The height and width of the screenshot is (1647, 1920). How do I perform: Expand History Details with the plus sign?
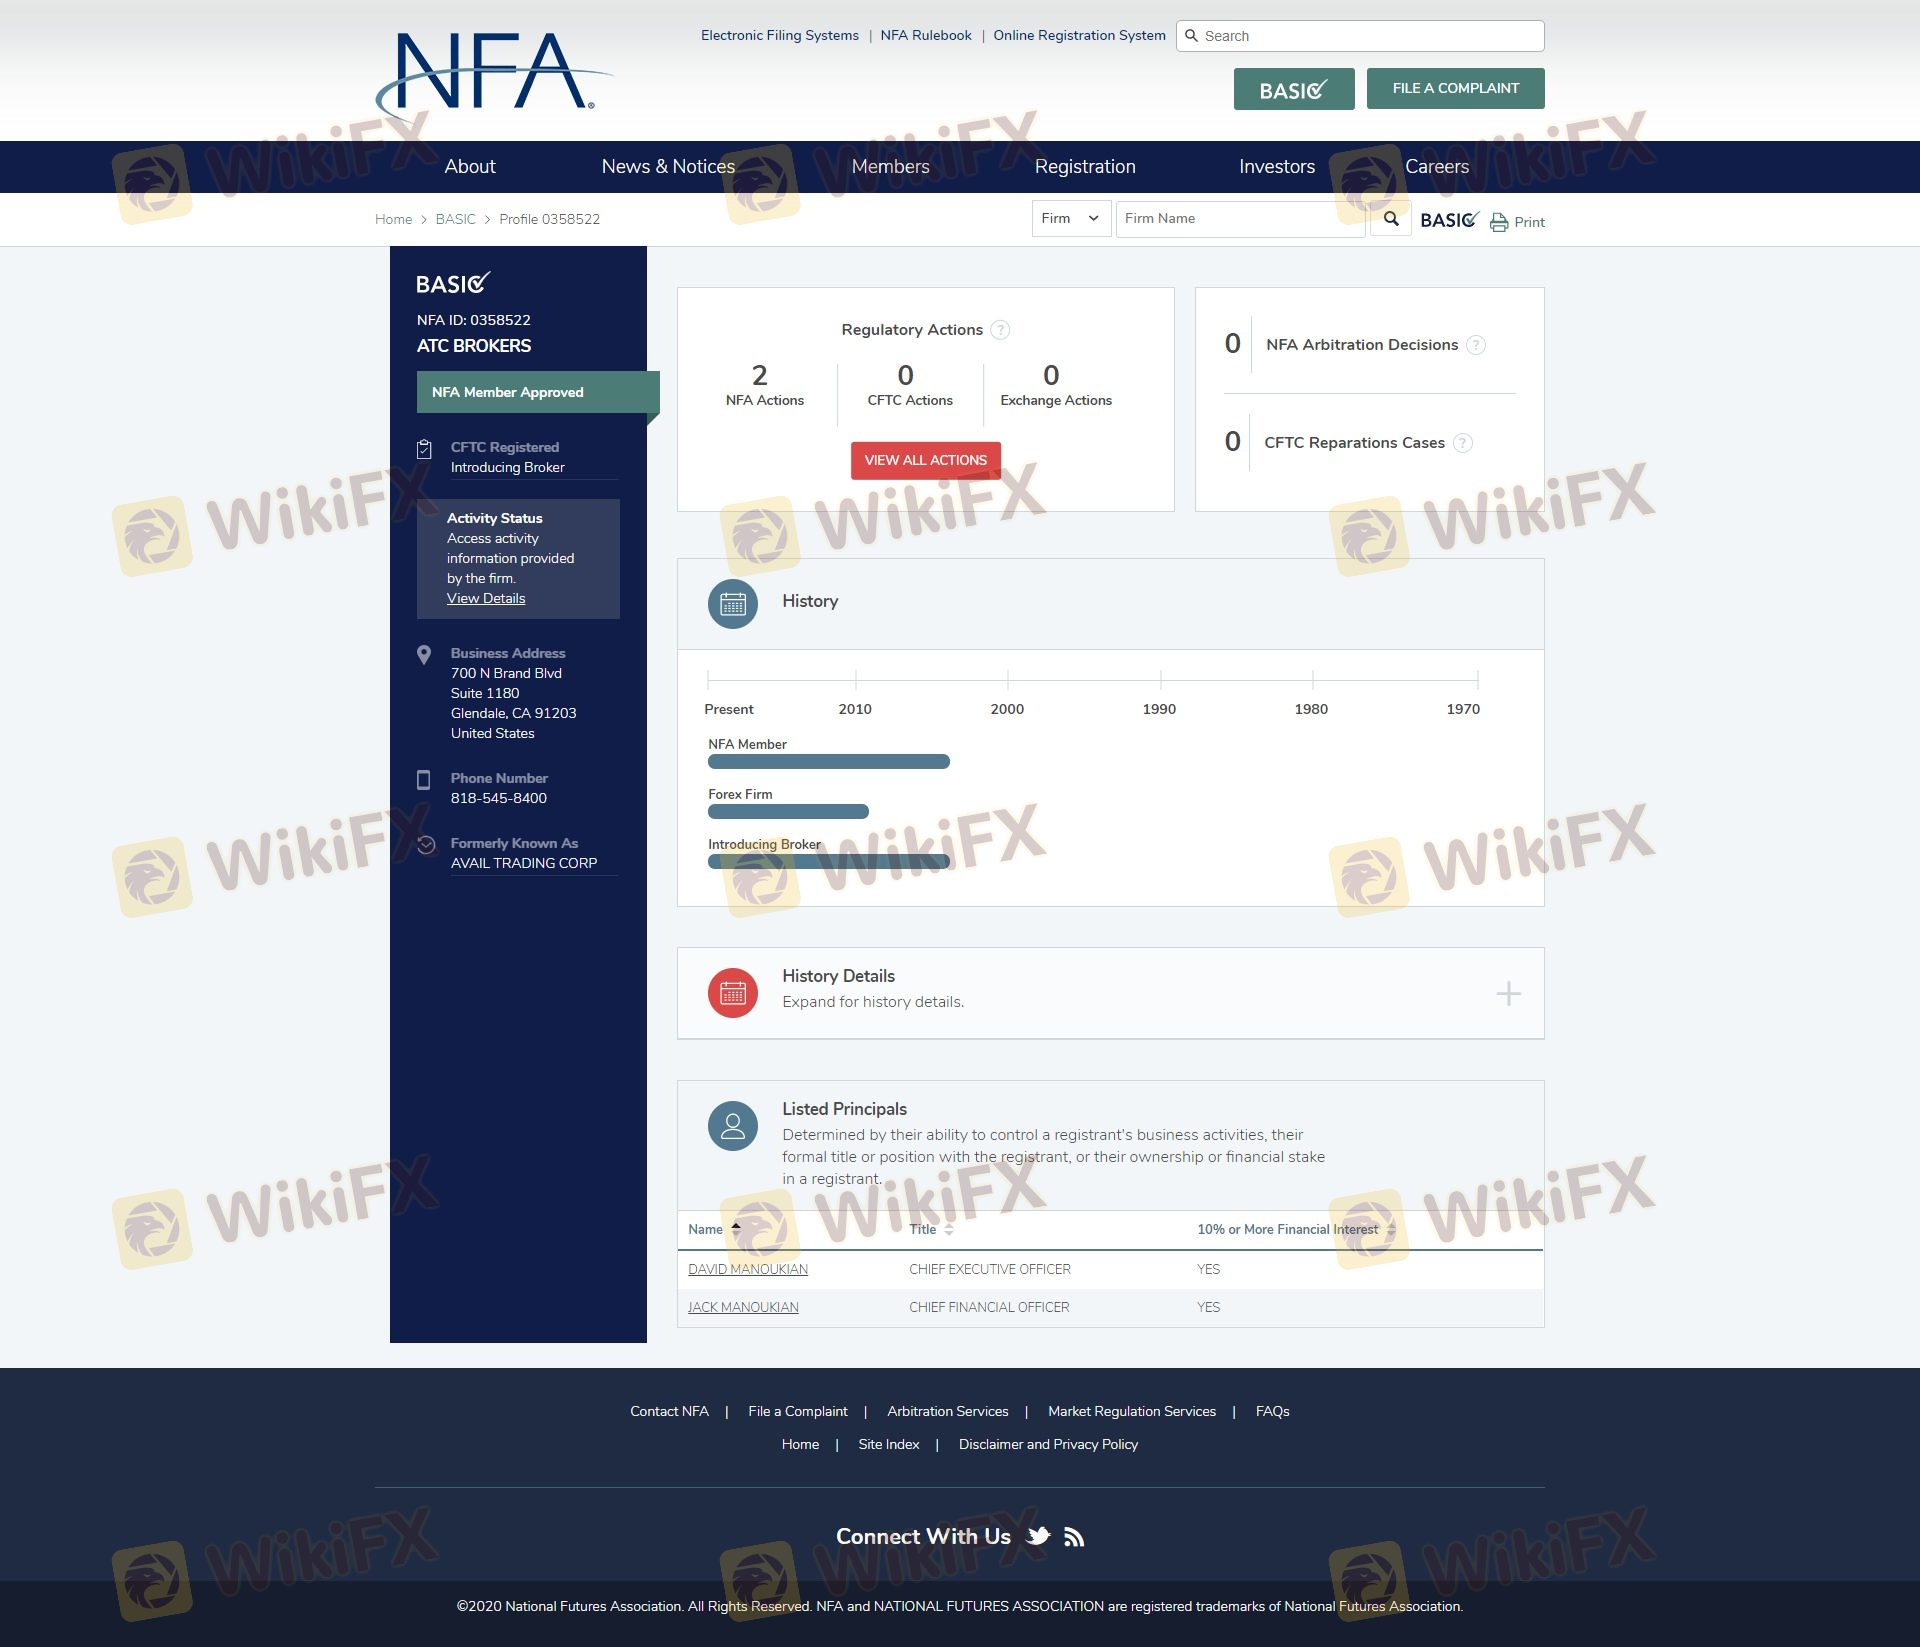(x=1508, y=993)
